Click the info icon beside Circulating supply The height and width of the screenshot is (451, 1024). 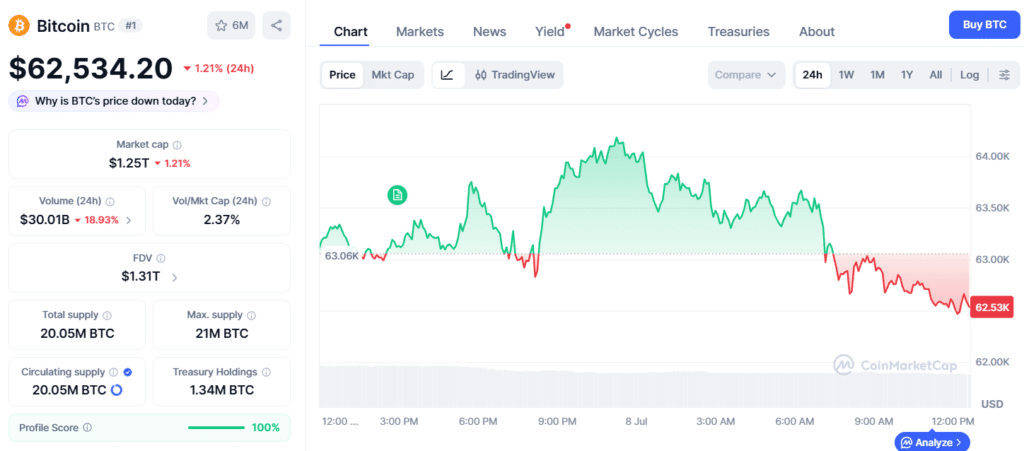114,372
